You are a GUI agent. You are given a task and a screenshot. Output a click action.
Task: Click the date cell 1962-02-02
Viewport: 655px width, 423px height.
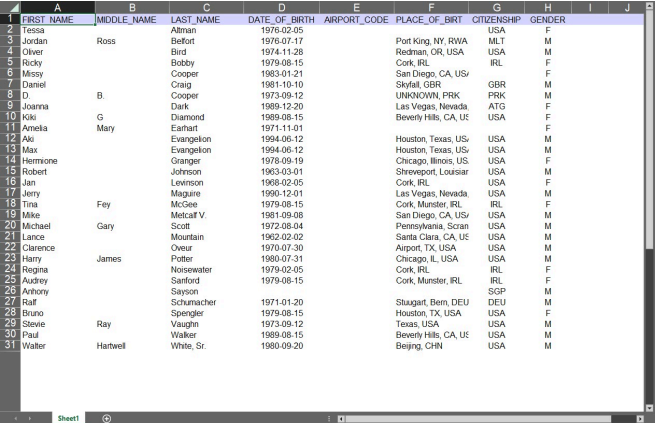pyautogui.click(x=282, y=237)
